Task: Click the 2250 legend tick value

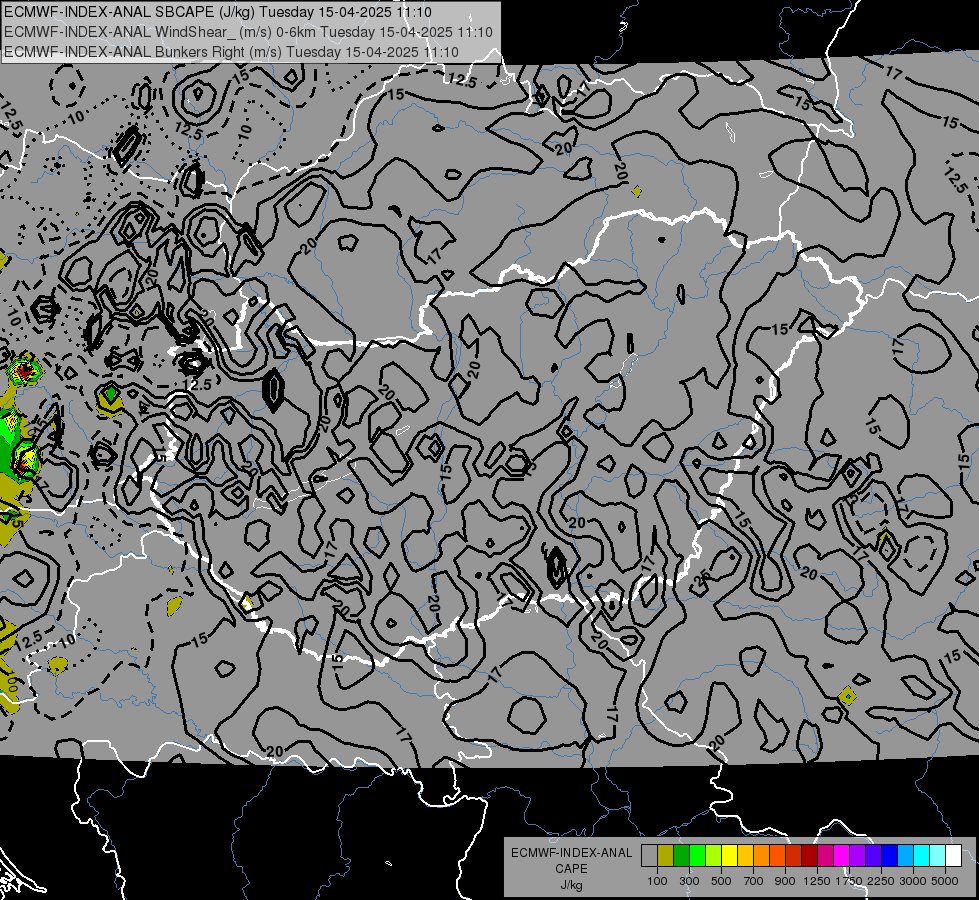Action: pos(881,881)
